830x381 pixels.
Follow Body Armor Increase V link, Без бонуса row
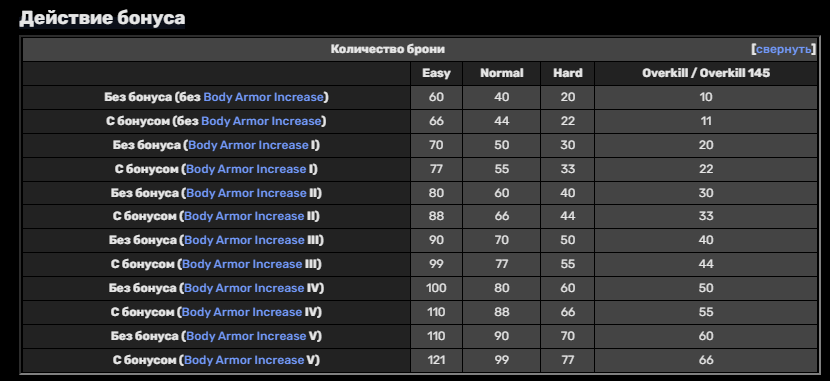click(246, 336)
